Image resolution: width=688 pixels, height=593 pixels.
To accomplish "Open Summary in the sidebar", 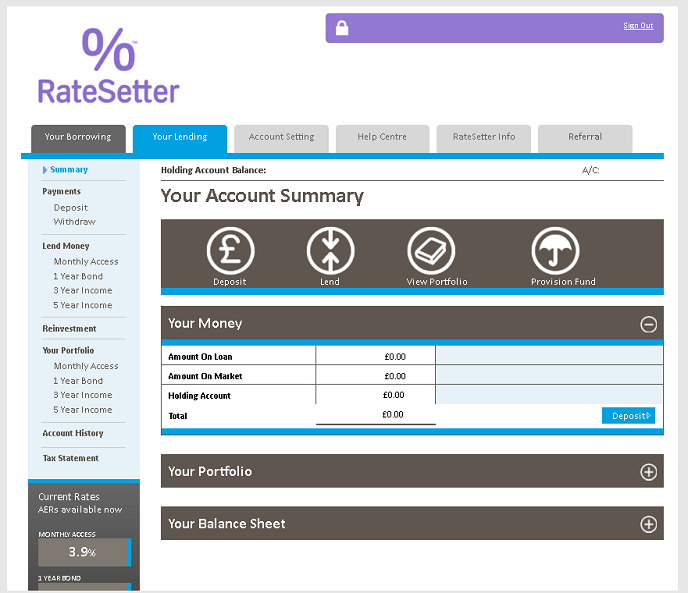I will (x=69, y=169).
